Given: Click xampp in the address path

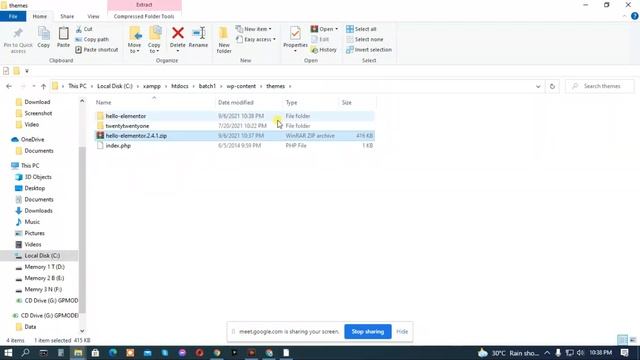Looking at the screenshot, I should 152,86.
